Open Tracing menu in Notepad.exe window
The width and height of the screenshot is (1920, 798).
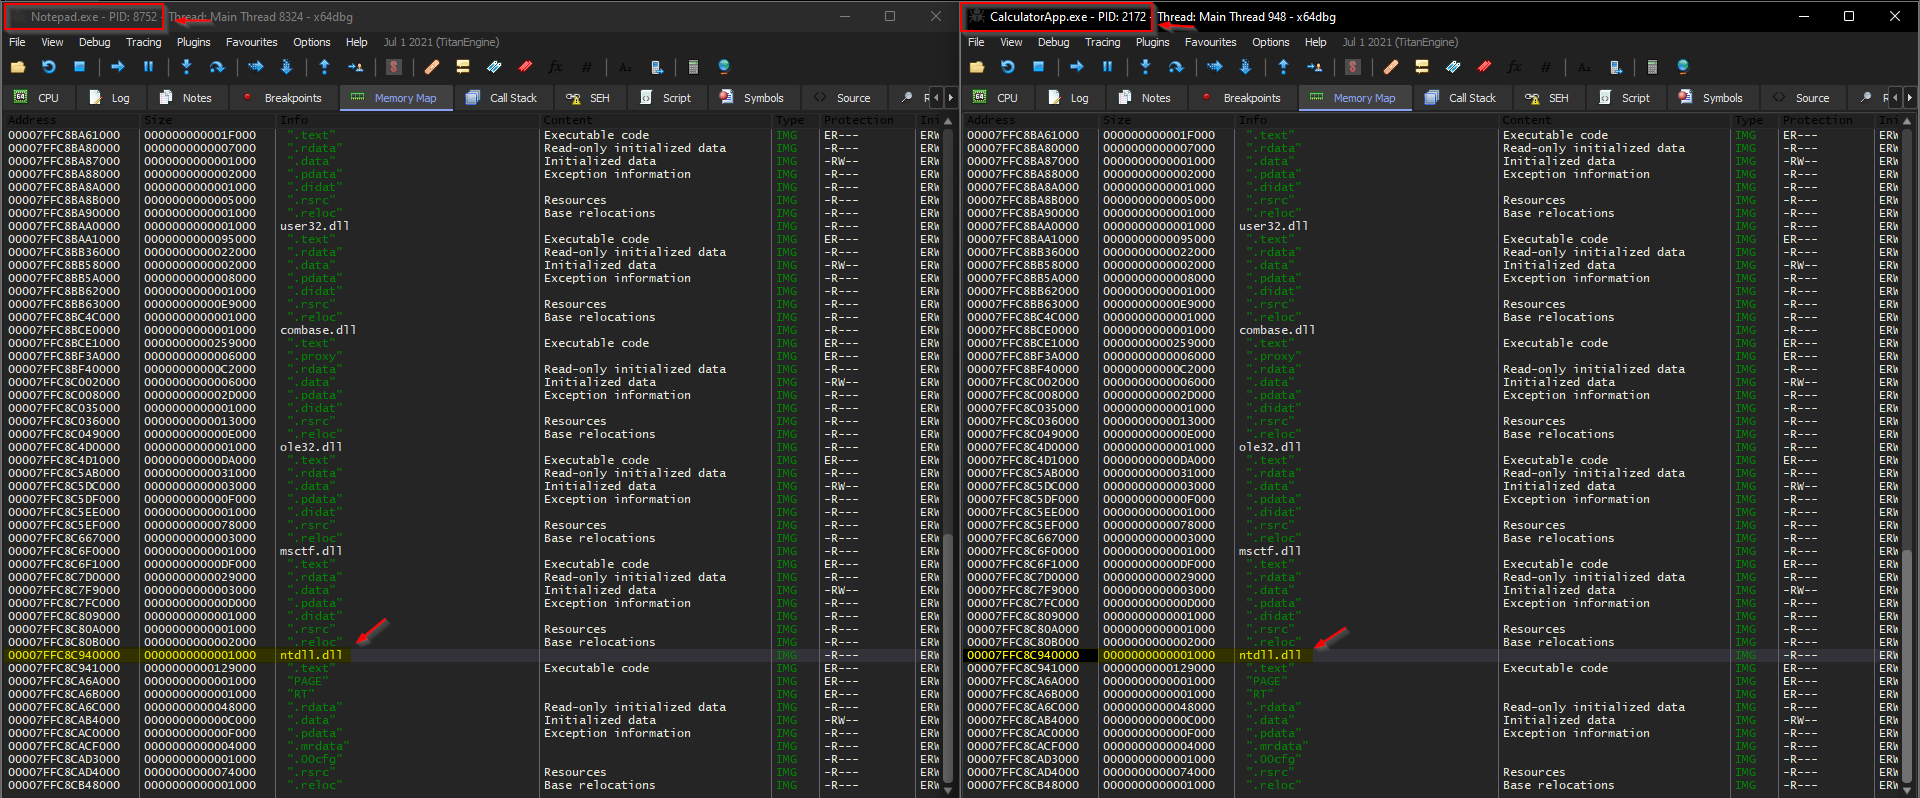coord(144,42)
